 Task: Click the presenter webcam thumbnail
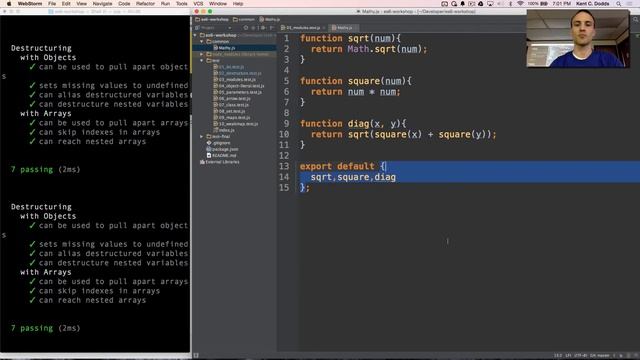point(578,39)
